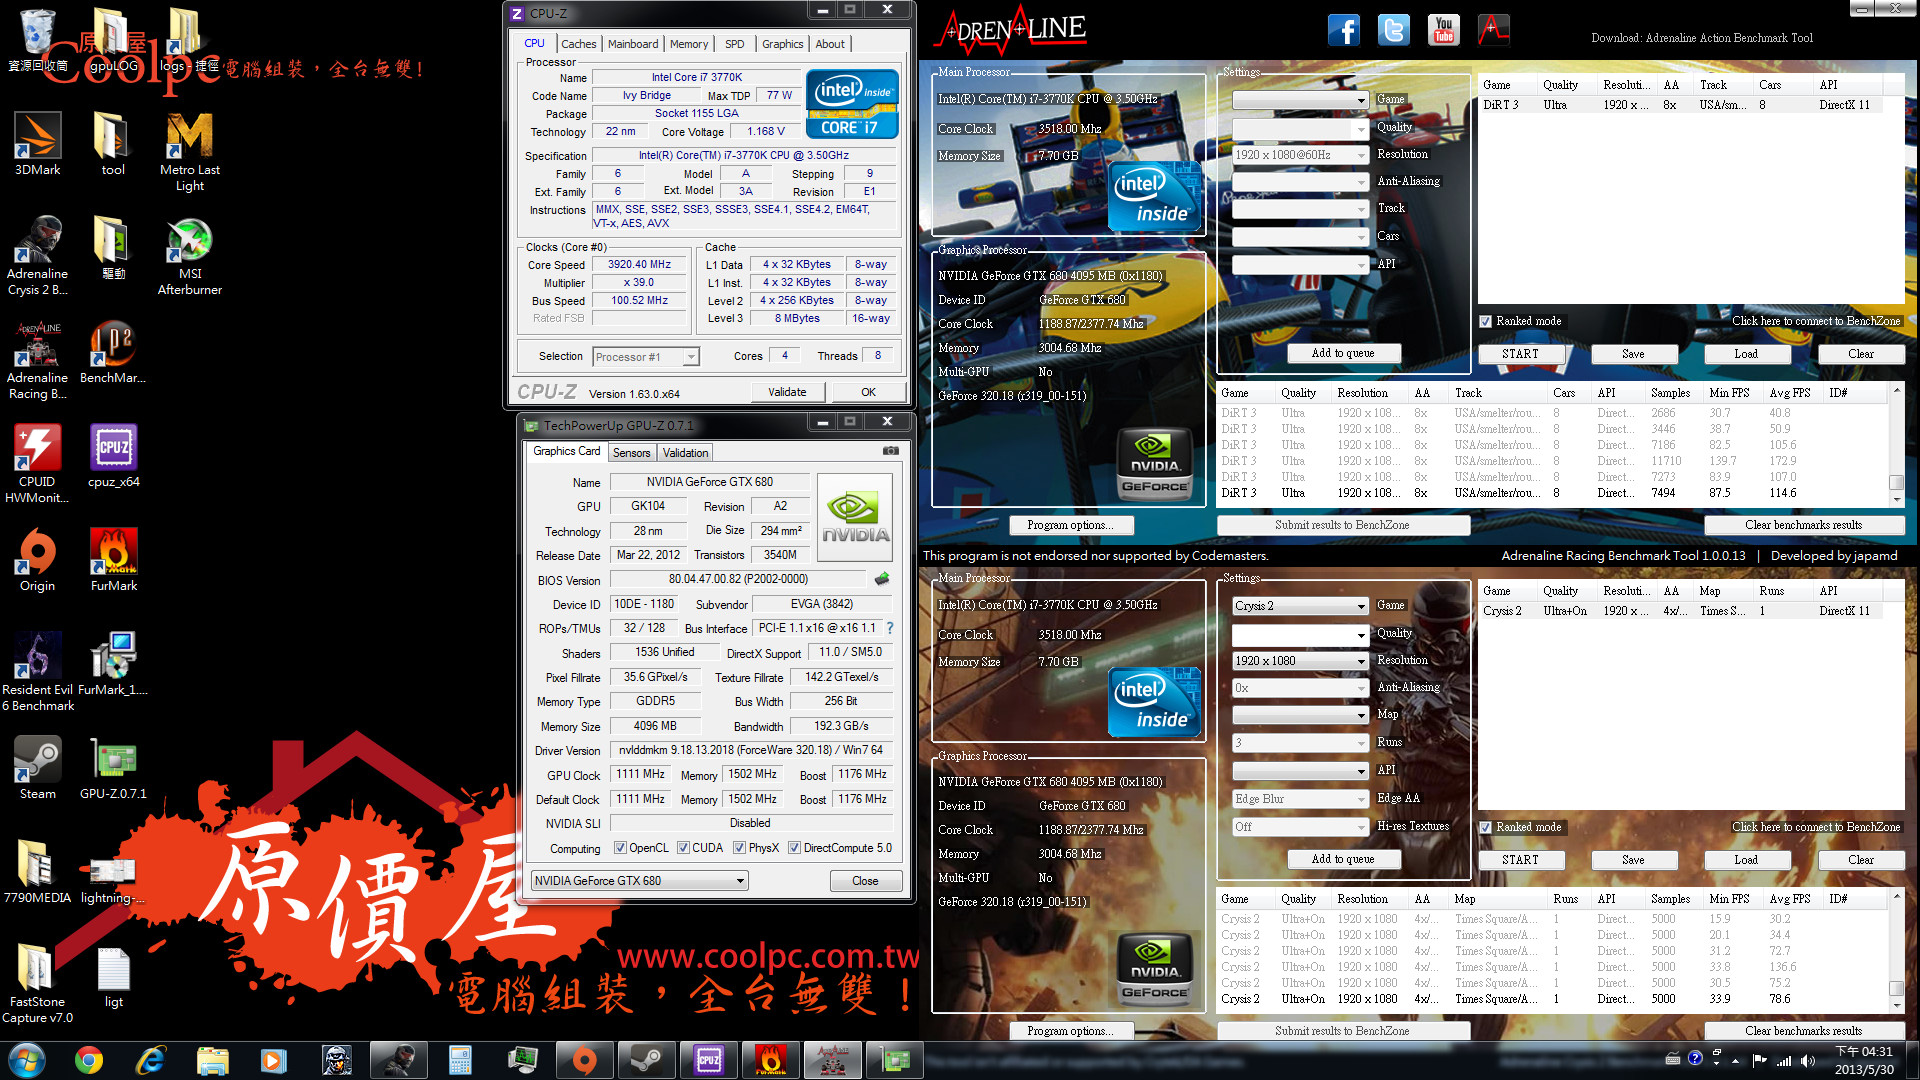Viewport: 1920px width, 1080px height.
Task: Click the BIOS save chip icon in GPU-Z
Action: pos(882,579)
